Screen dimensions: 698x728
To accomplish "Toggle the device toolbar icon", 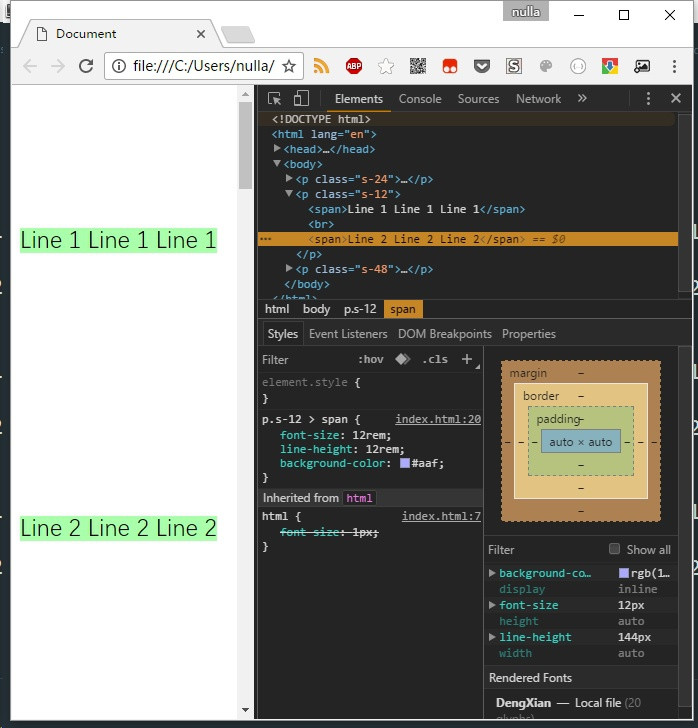I will [301, 99].
